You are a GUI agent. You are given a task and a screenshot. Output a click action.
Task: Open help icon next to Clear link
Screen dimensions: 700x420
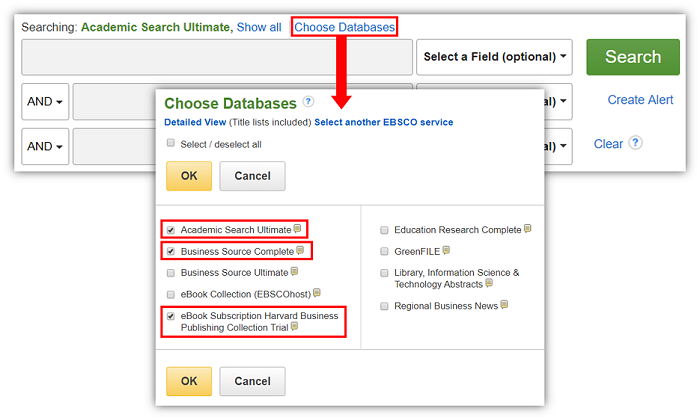coord(635,143)
